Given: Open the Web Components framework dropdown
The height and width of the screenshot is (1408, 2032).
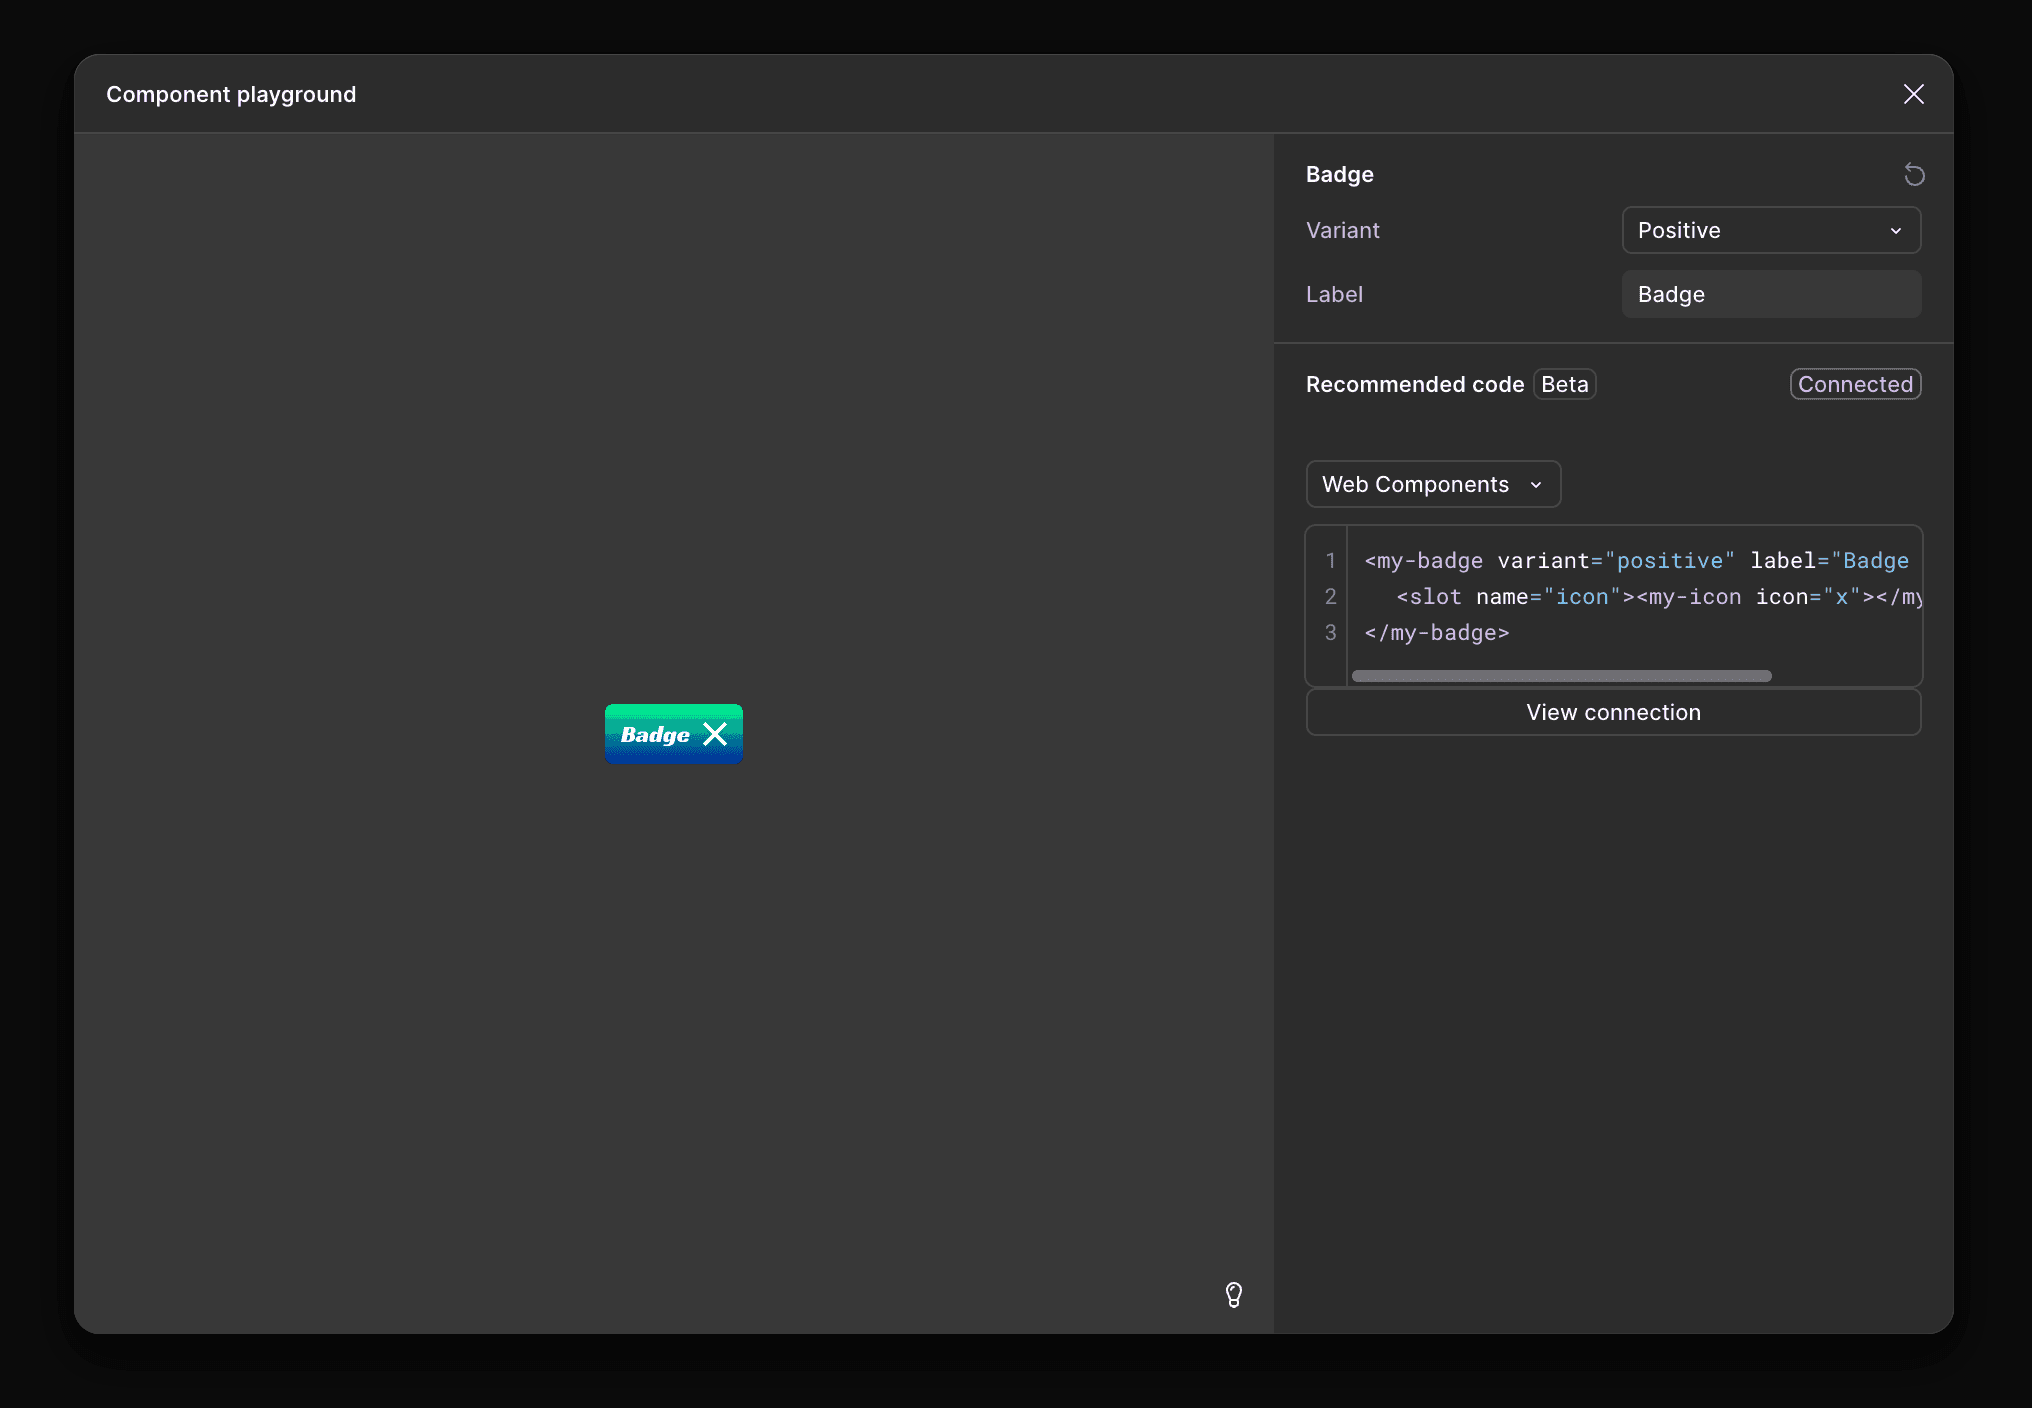Looking at the screenshot, I should (x=1433, y=484).
